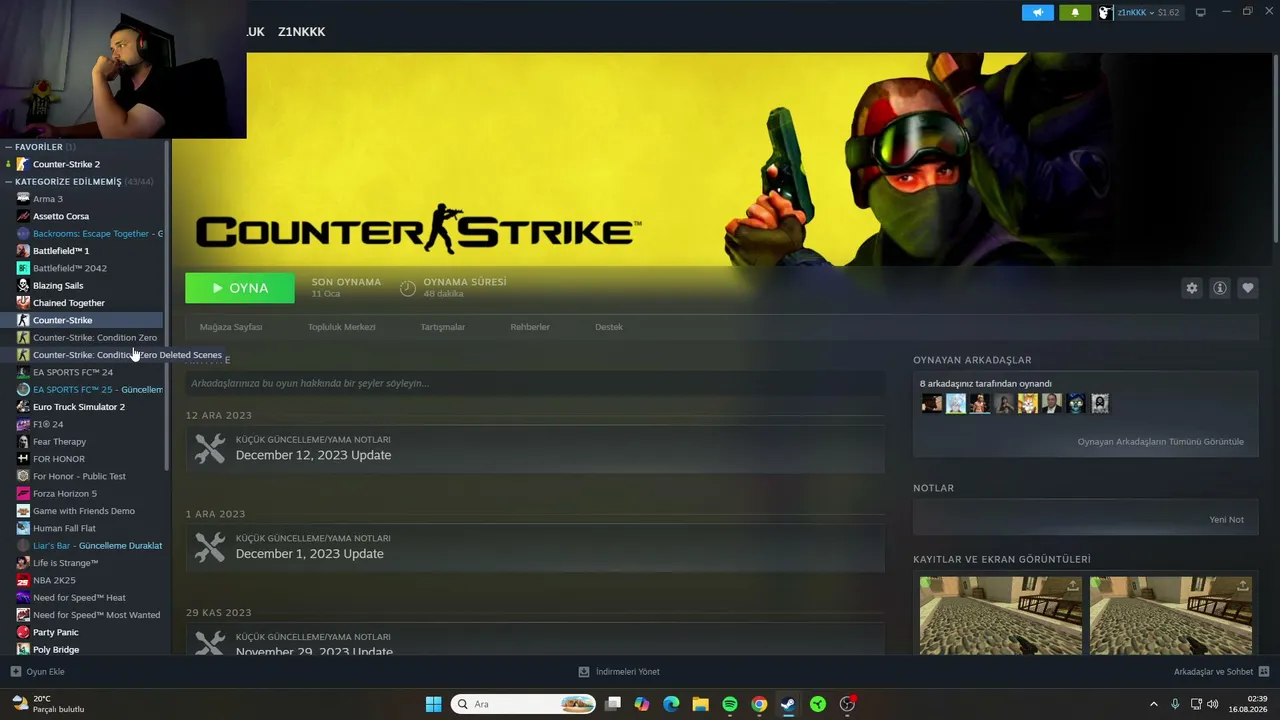Open the December 1, 2023 Update post
This screenshot has width=1280, height=720.
click(535, 547)
